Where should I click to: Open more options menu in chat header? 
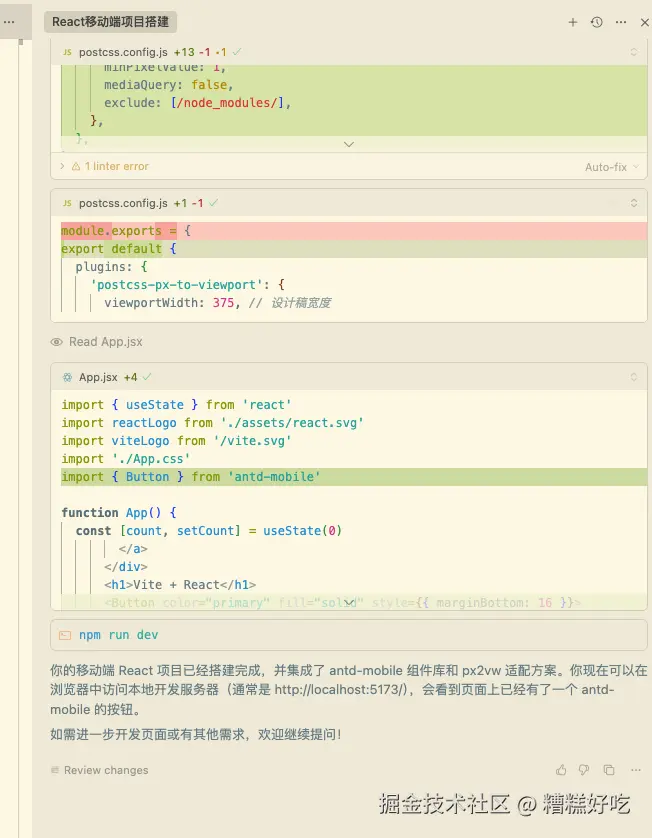coord(620,22)
